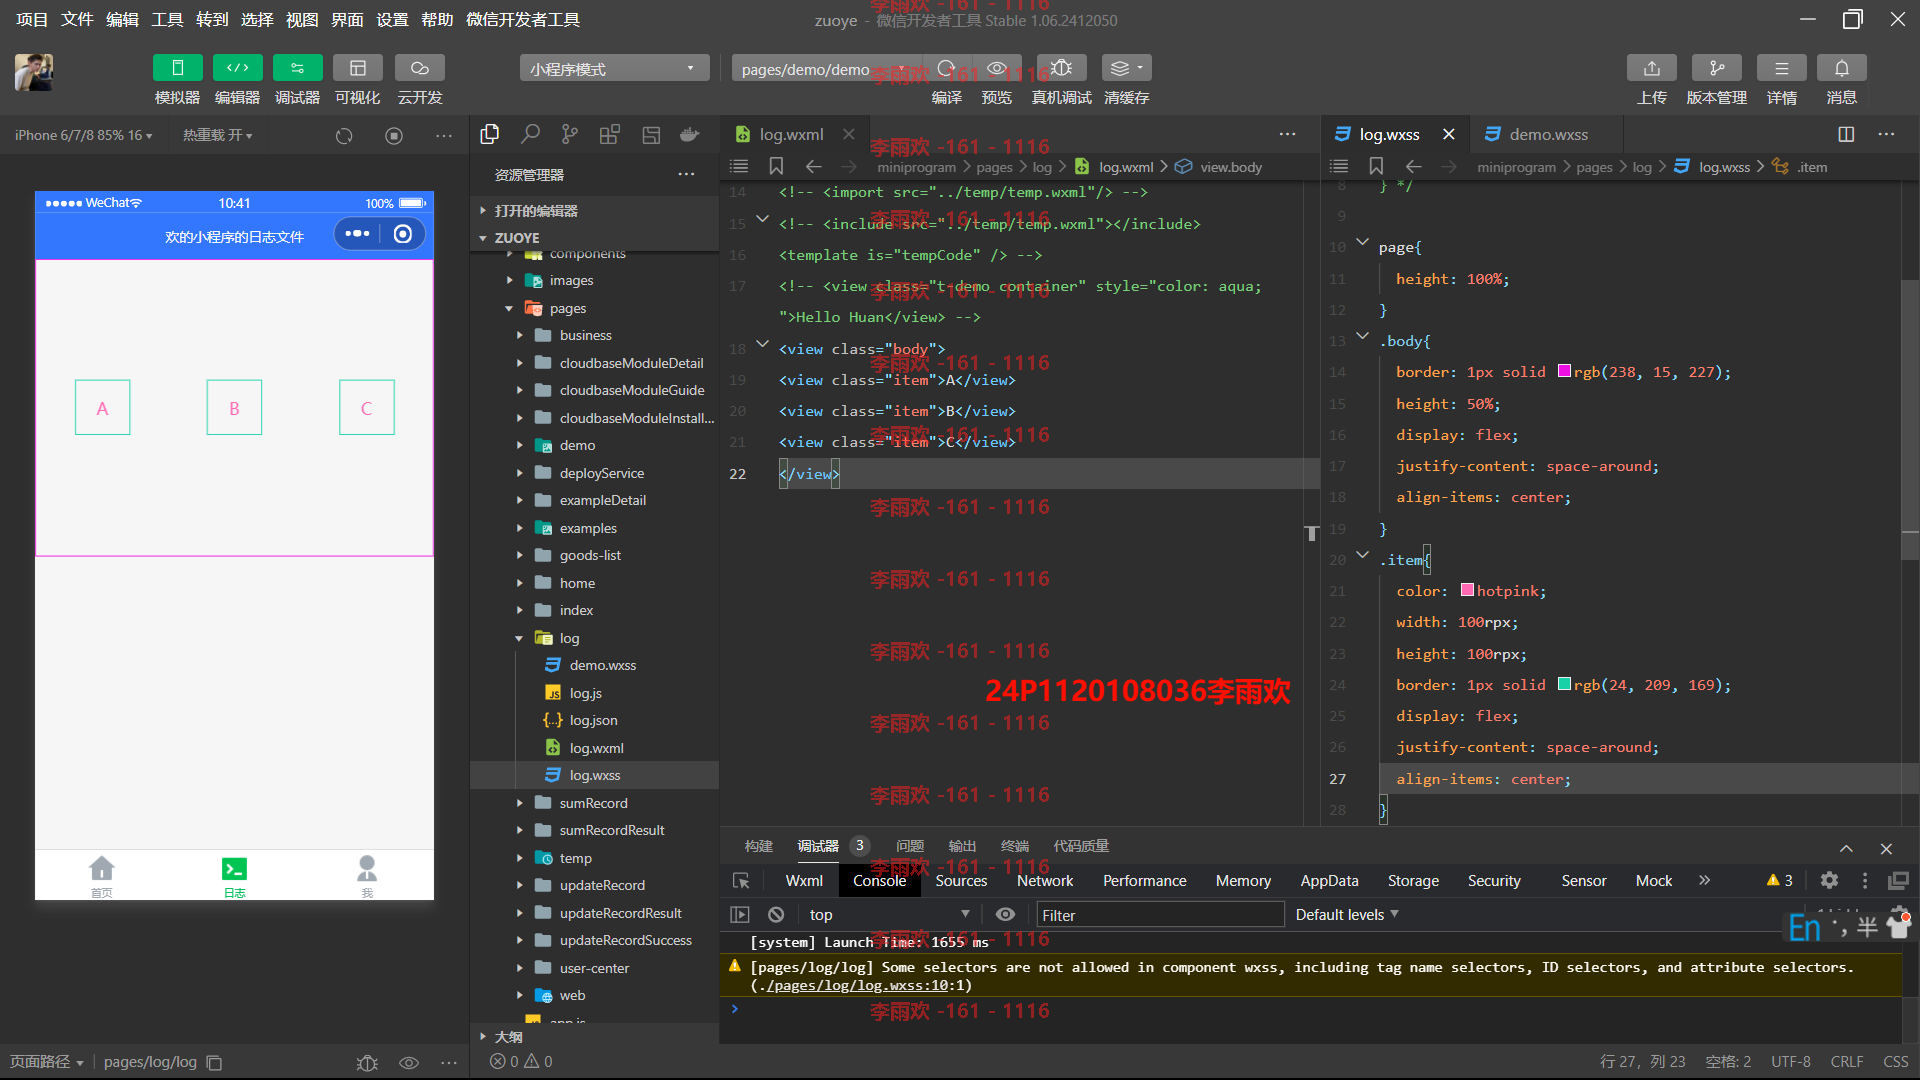Toggle the console eye live expression
The image size is (1920, 1080).
coord(1005,915)
